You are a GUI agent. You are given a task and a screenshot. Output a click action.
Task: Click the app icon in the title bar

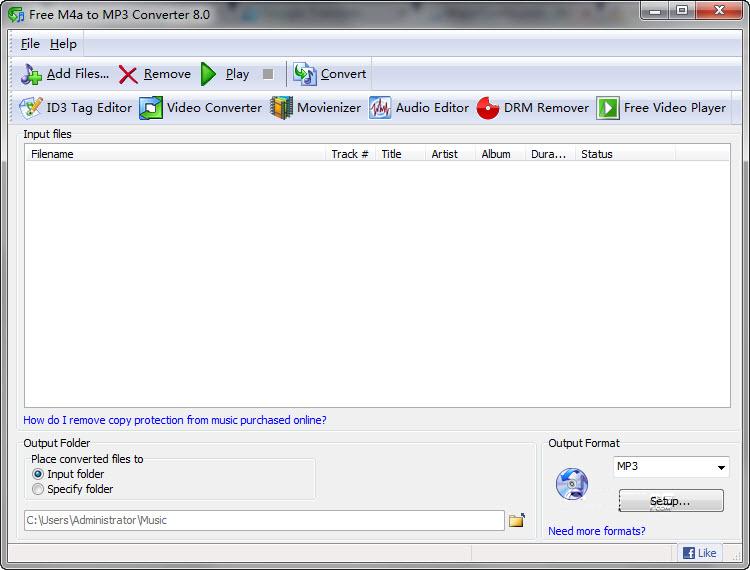pos(16,14)
